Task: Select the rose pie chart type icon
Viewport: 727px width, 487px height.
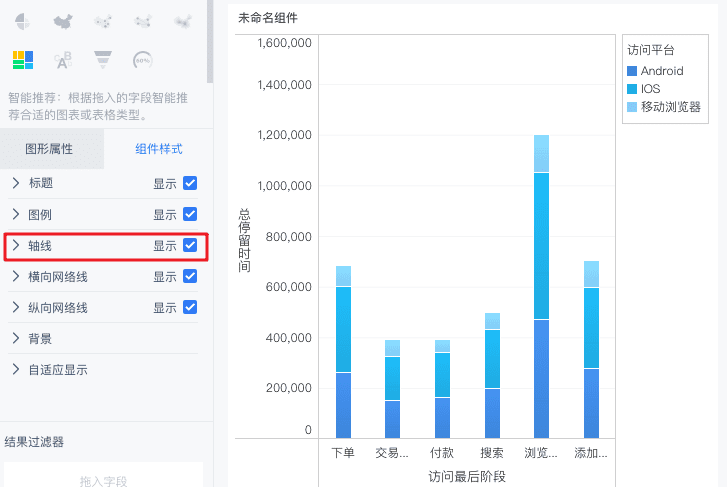Action: click(22, 21)
